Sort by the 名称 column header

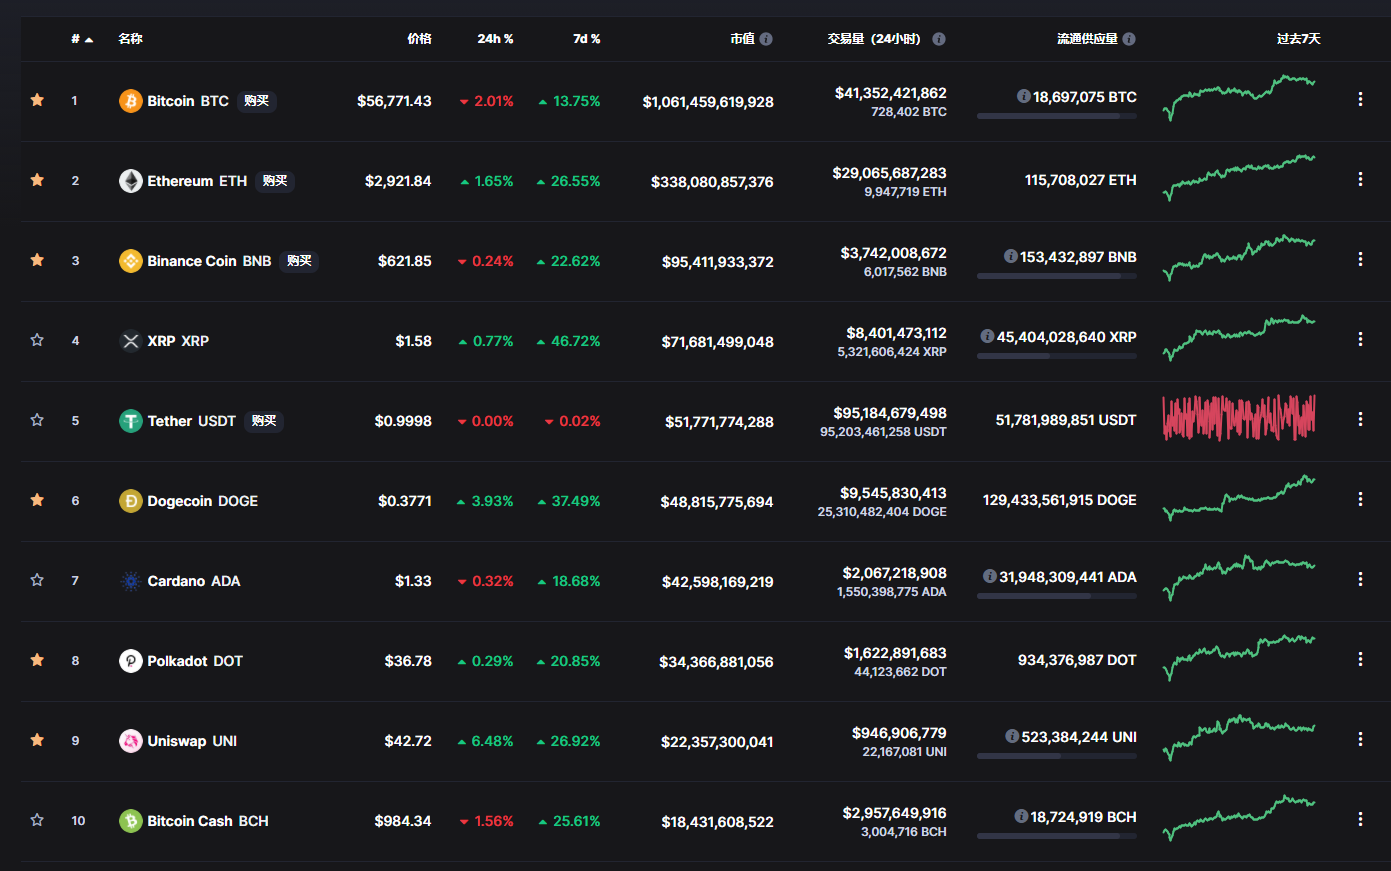click(x=130, y=39)
